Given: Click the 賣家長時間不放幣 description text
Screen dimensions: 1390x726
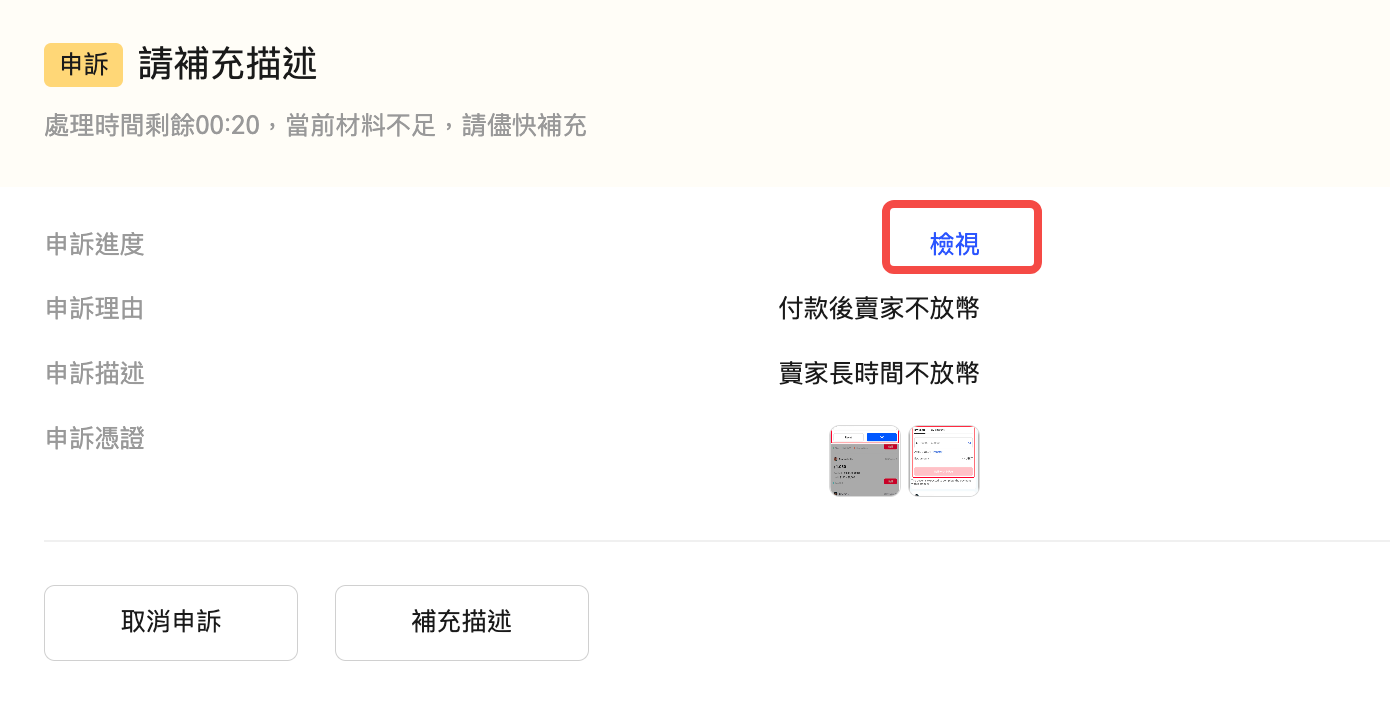Looking at the screenshot, I should coord(878,374).
